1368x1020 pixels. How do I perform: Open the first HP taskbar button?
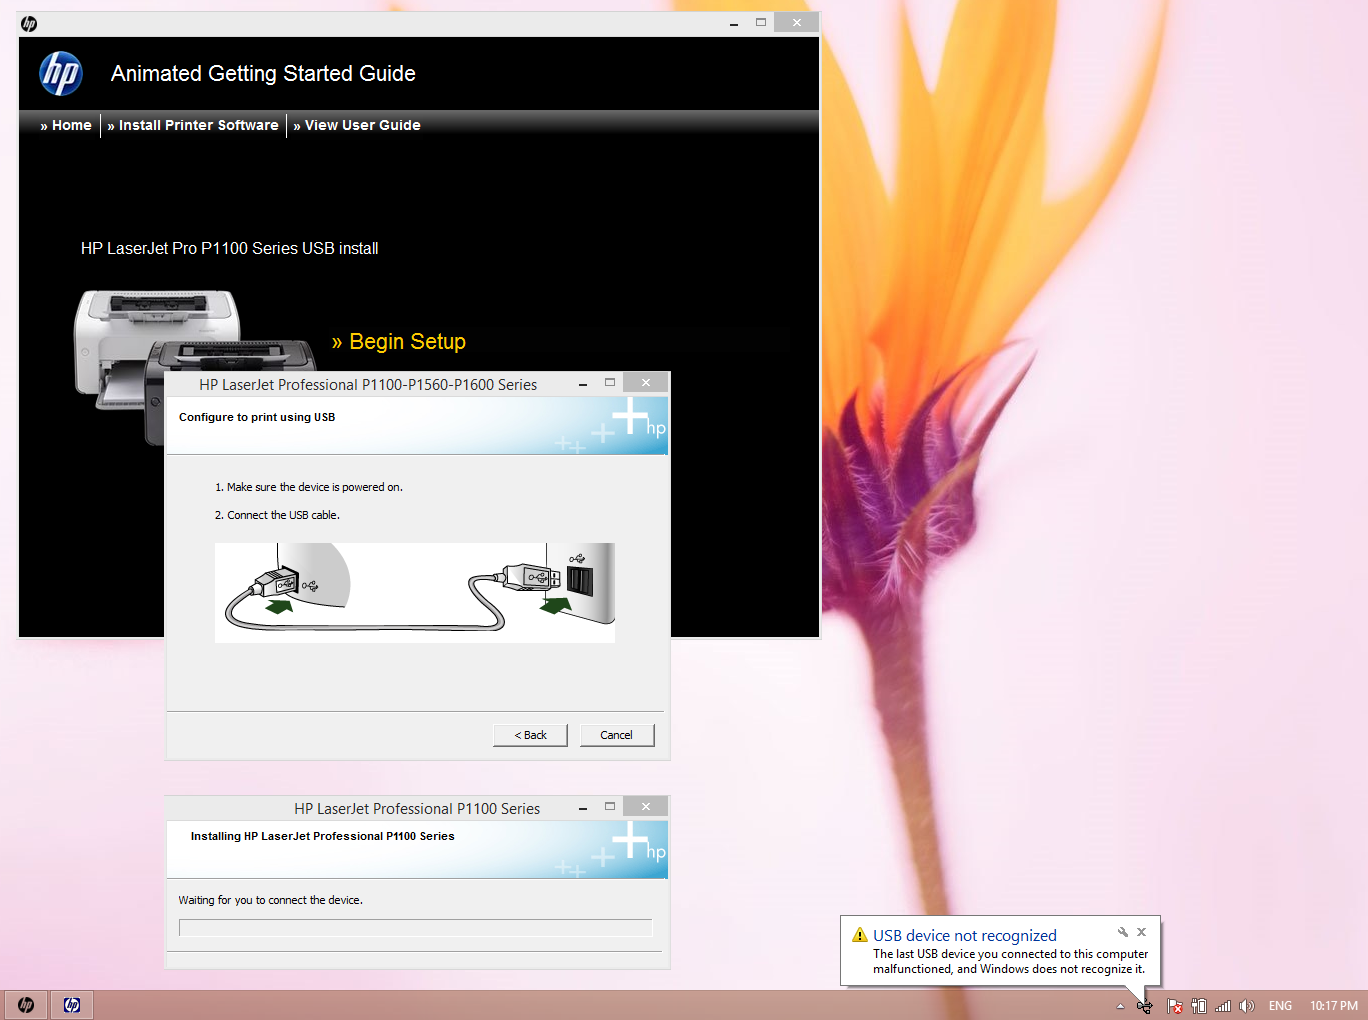pos(27,1005)
